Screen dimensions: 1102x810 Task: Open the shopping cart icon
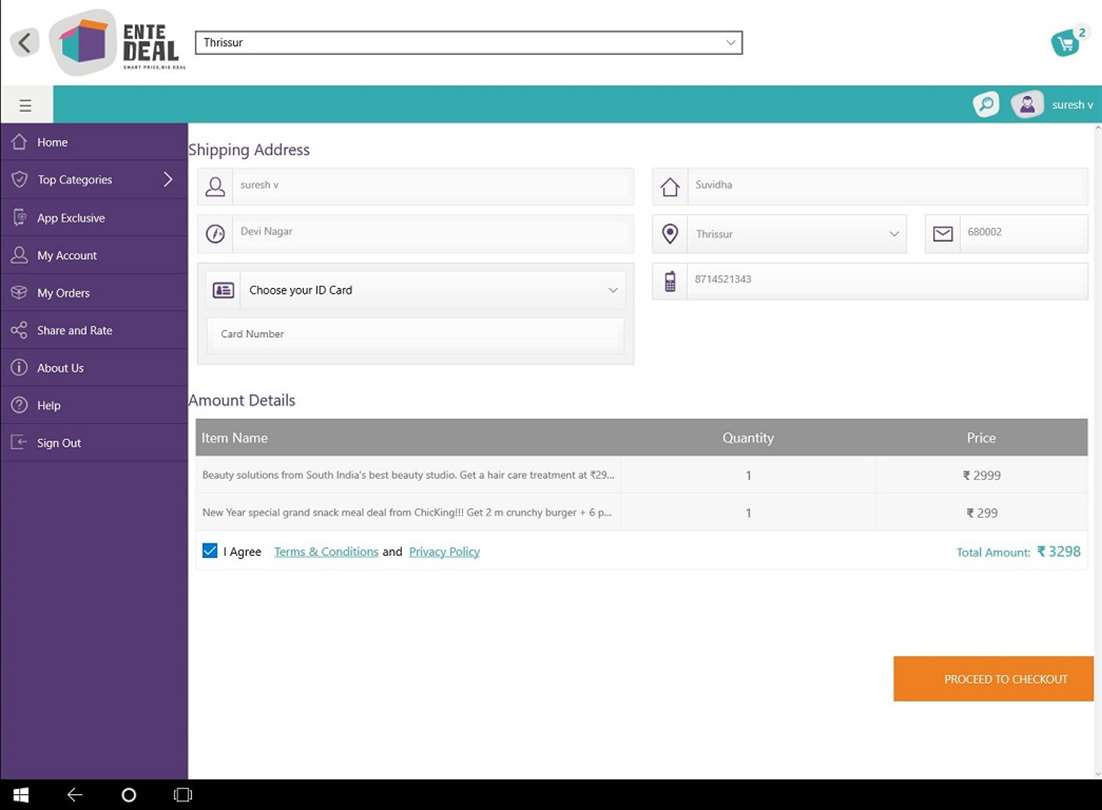click(x=1067, y=43)
